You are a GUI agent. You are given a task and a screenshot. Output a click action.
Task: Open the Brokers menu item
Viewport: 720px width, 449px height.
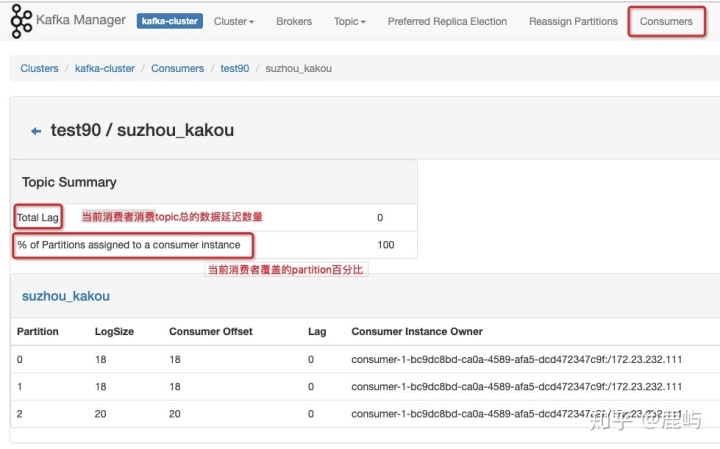[x=294, y=22]
